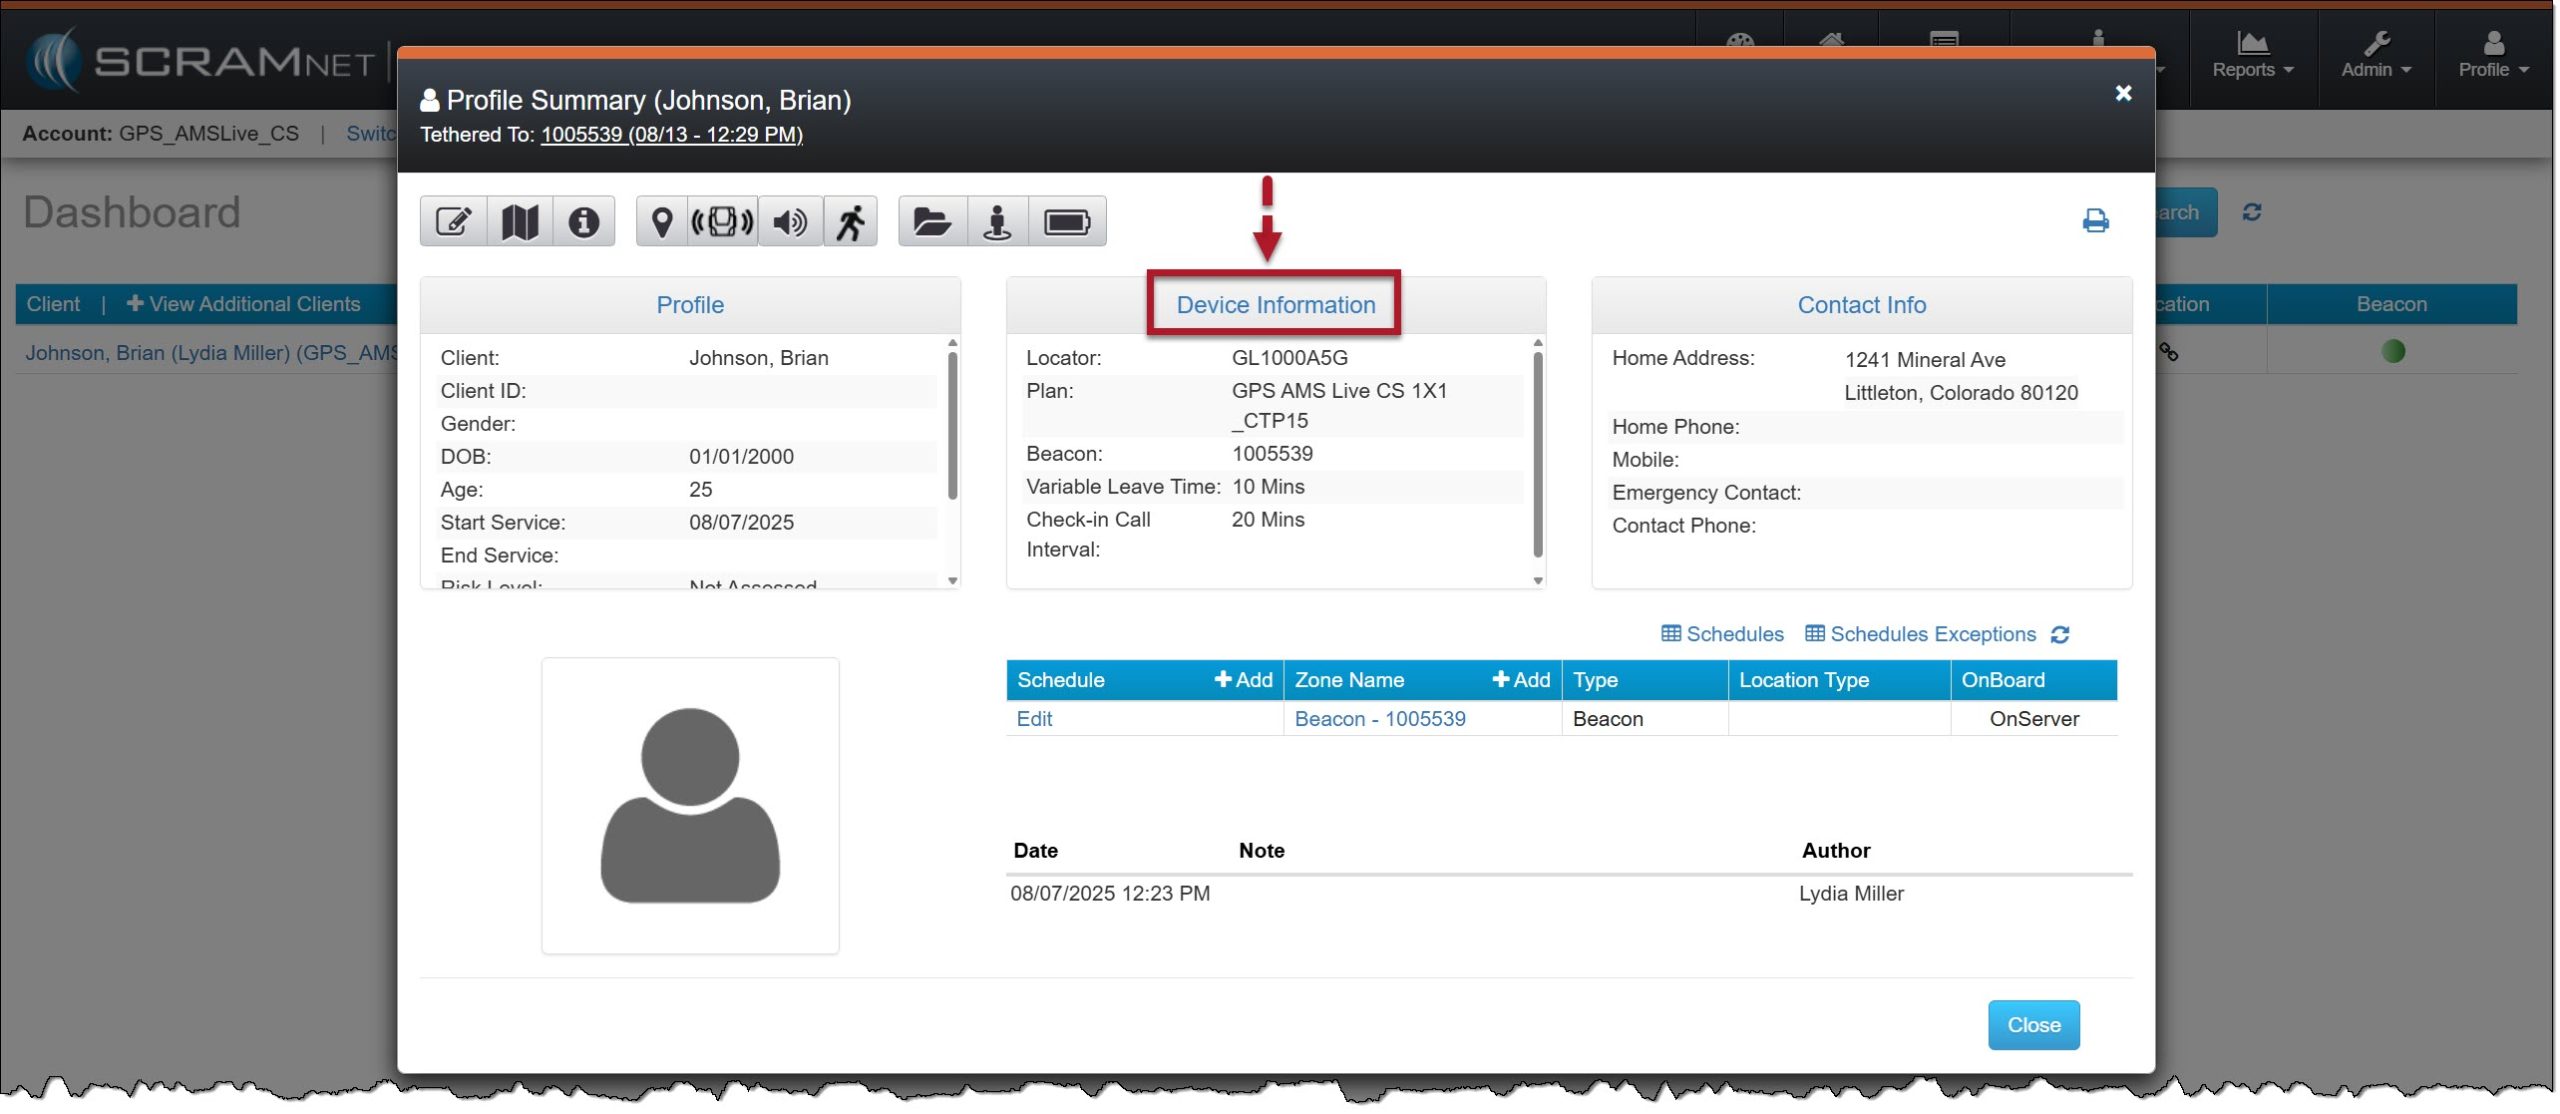Image resolution: width=2560 pixels, height=1114 pixels.
Task: Refresh the schedules list
Action: [x=2060, y=635]
